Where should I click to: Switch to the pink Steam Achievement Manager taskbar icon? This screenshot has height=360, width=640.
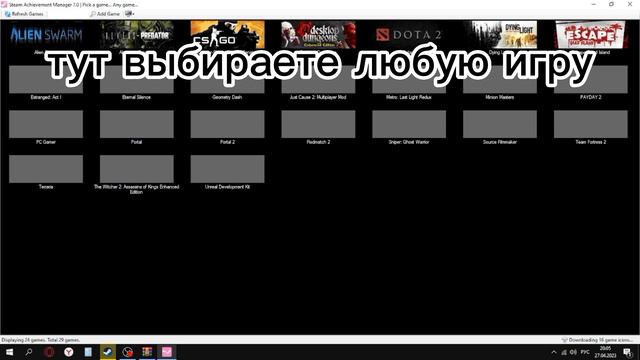pos(167,352)
